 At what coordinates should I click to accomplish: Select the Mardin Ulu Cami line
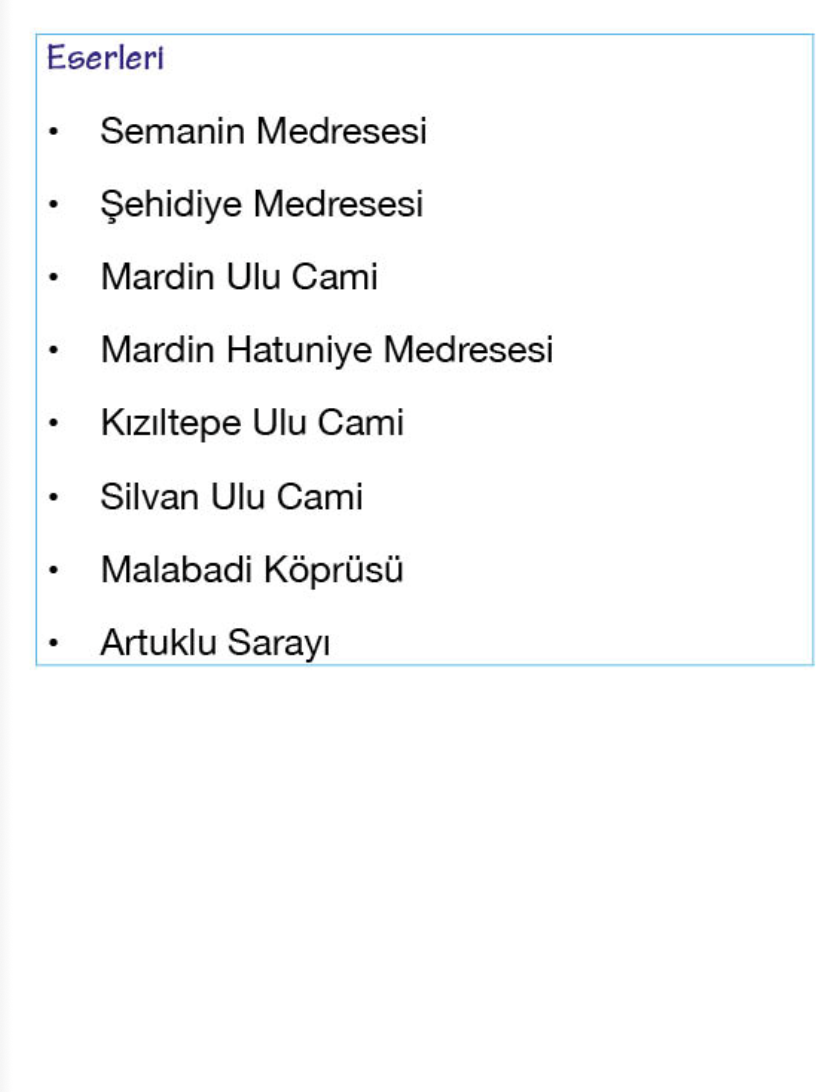(x=239, y=277)
